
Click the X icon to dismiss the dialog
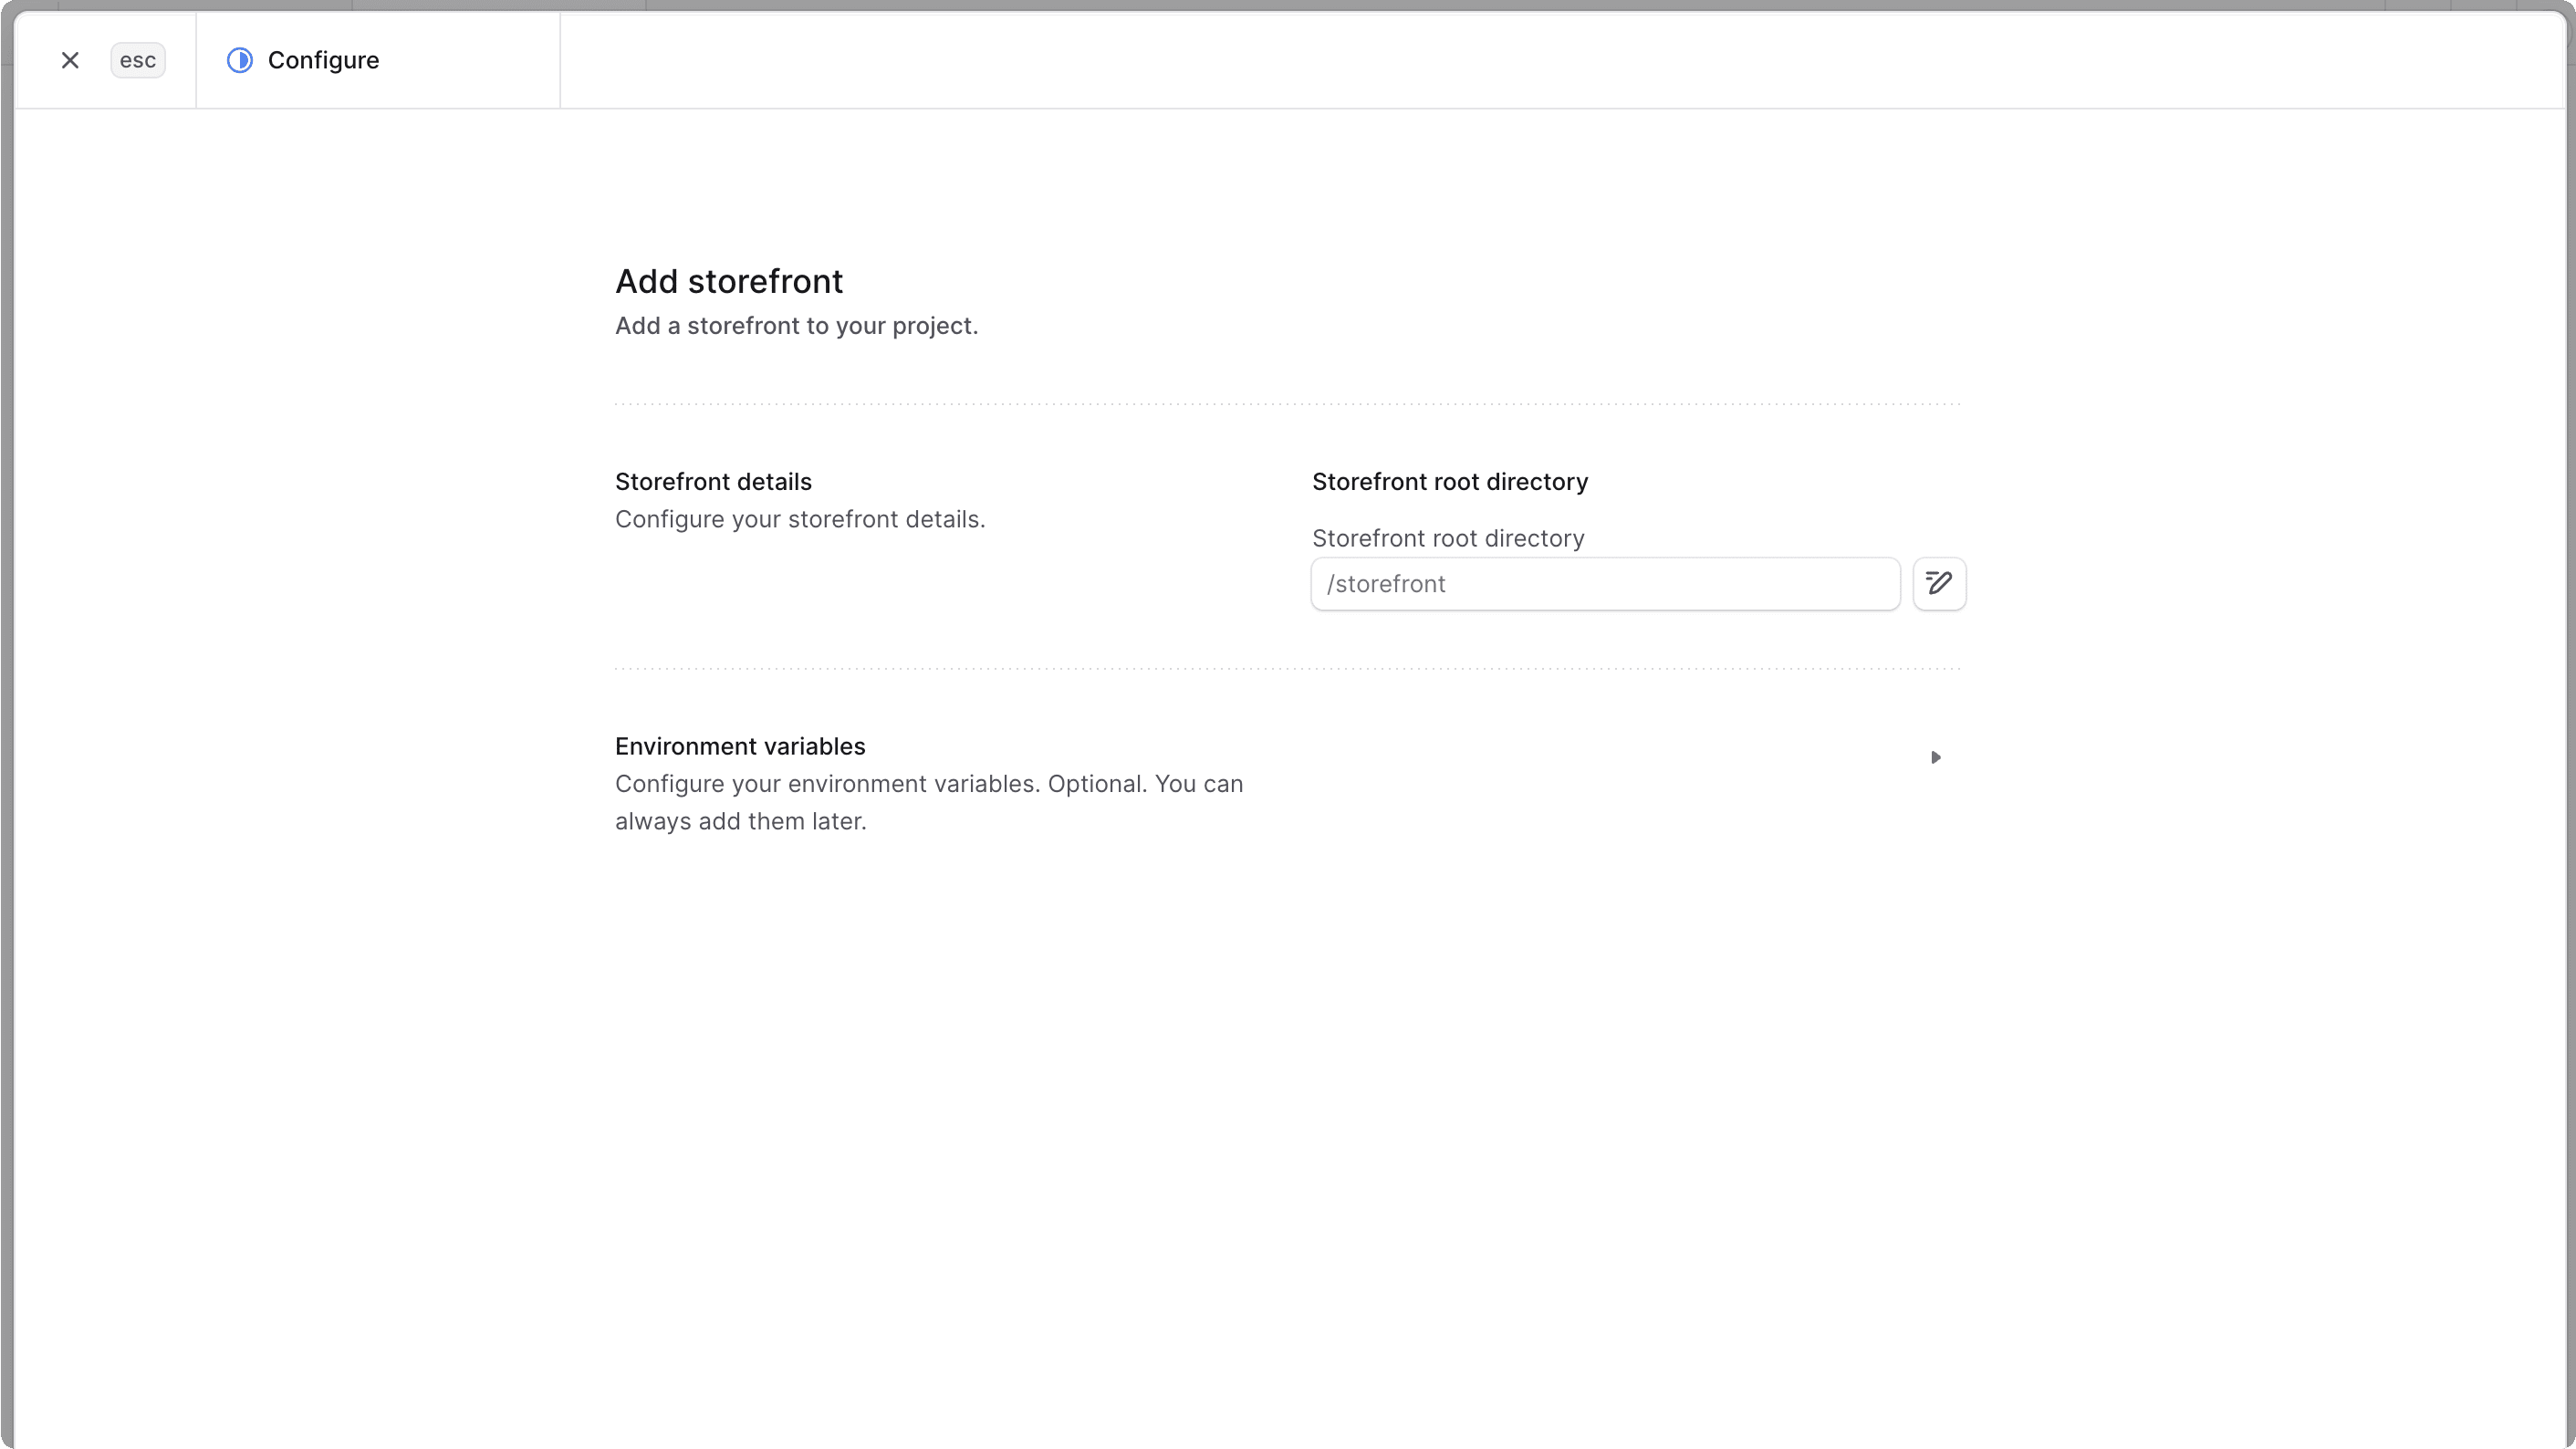coord(69,60)
